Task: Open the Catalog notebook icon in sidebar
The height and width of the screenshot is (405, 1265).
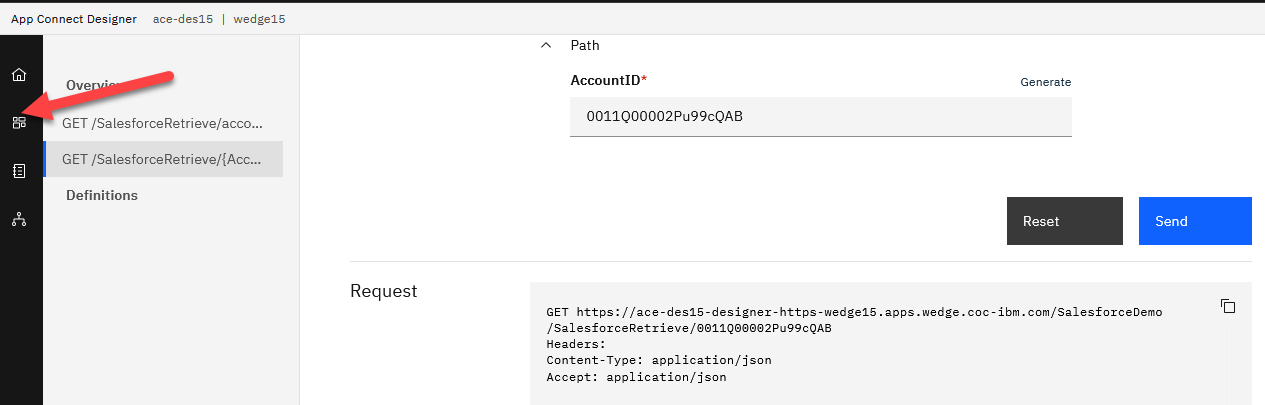Action: pyautogui.click(x=19, y=171)
